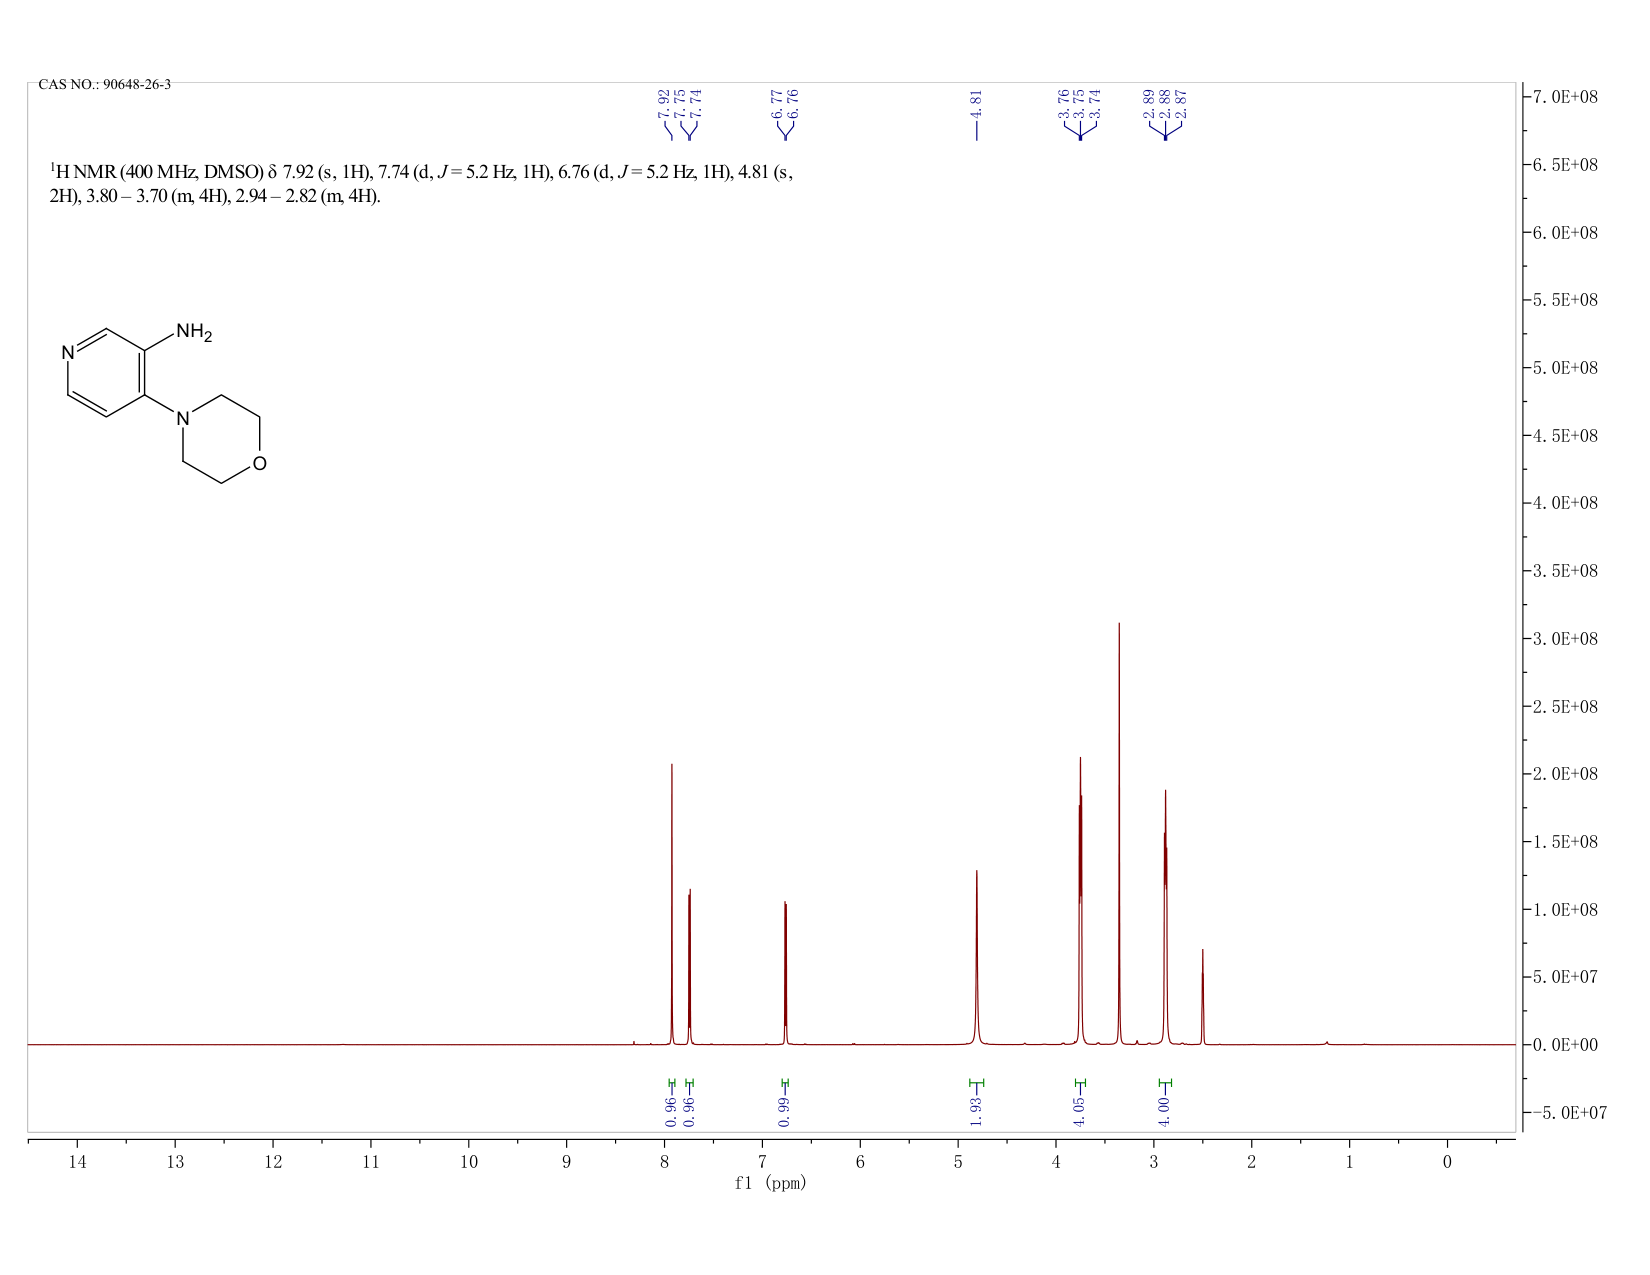Click the 10 tick label on the ppm axis
1650x1275 pixels.
469,1162
